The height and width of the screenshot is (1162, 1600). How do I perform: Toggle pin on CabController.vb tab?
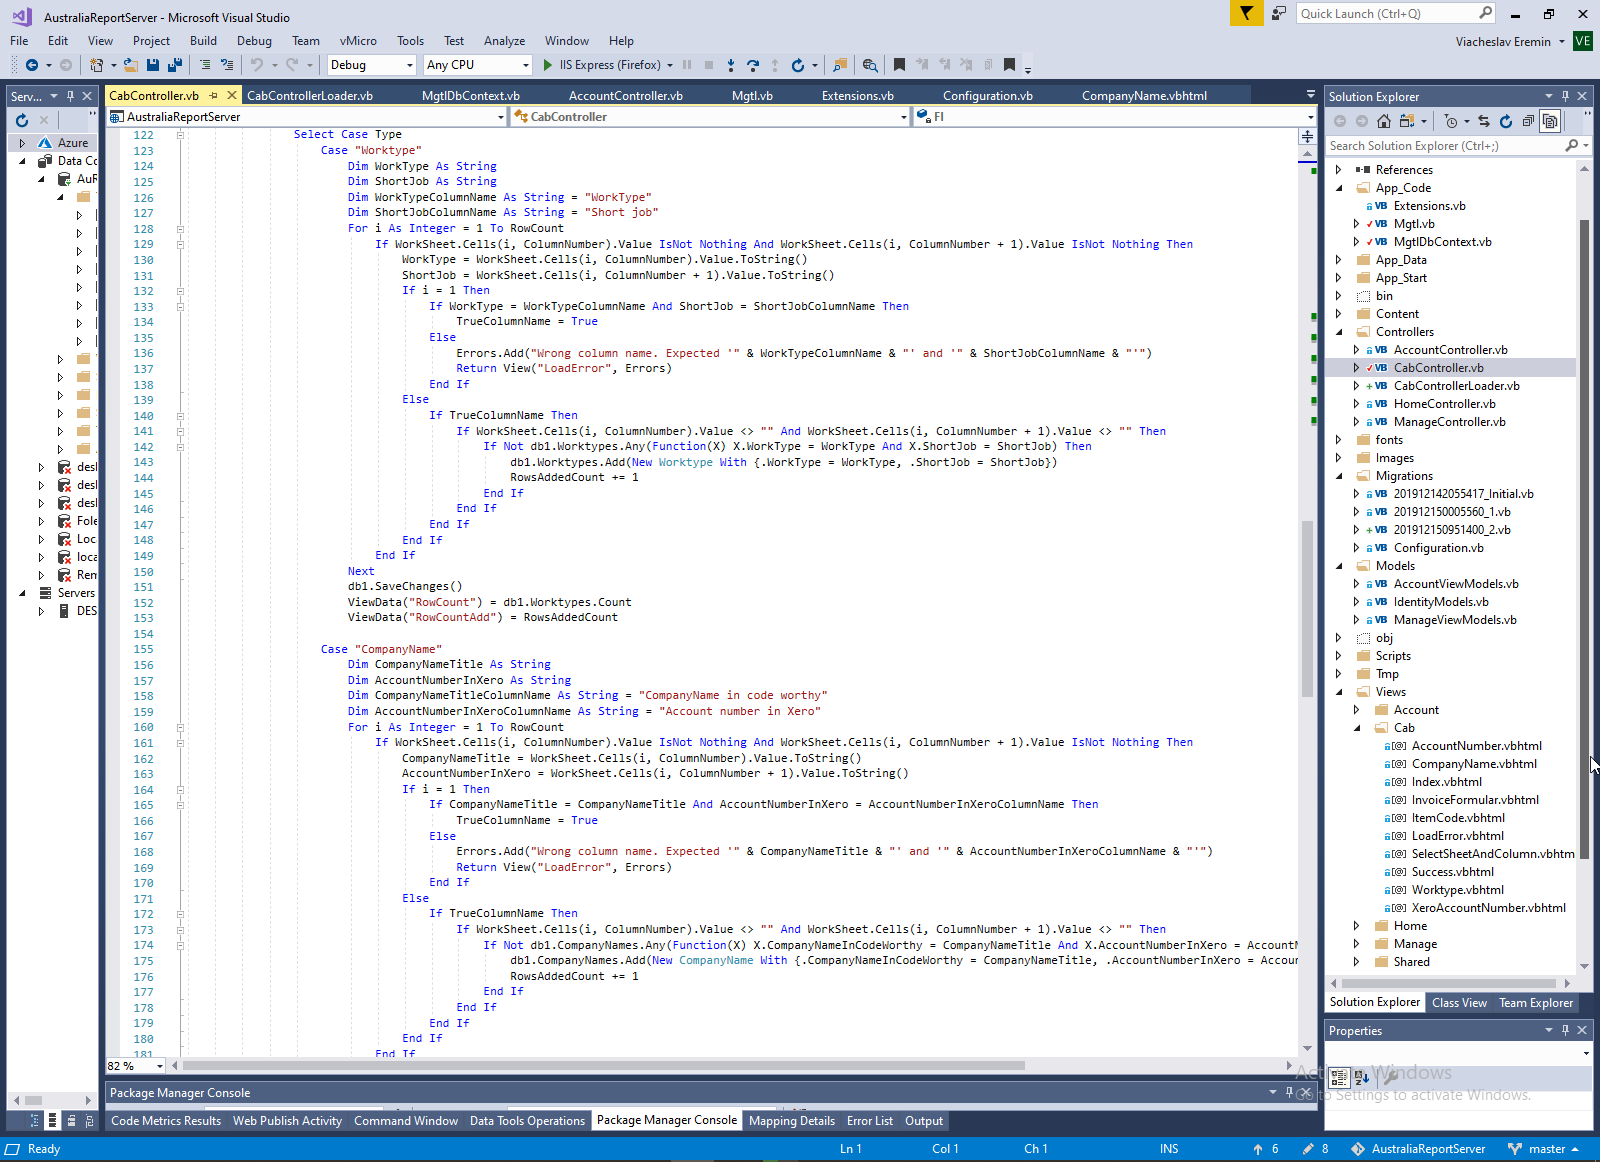[214, 96]
